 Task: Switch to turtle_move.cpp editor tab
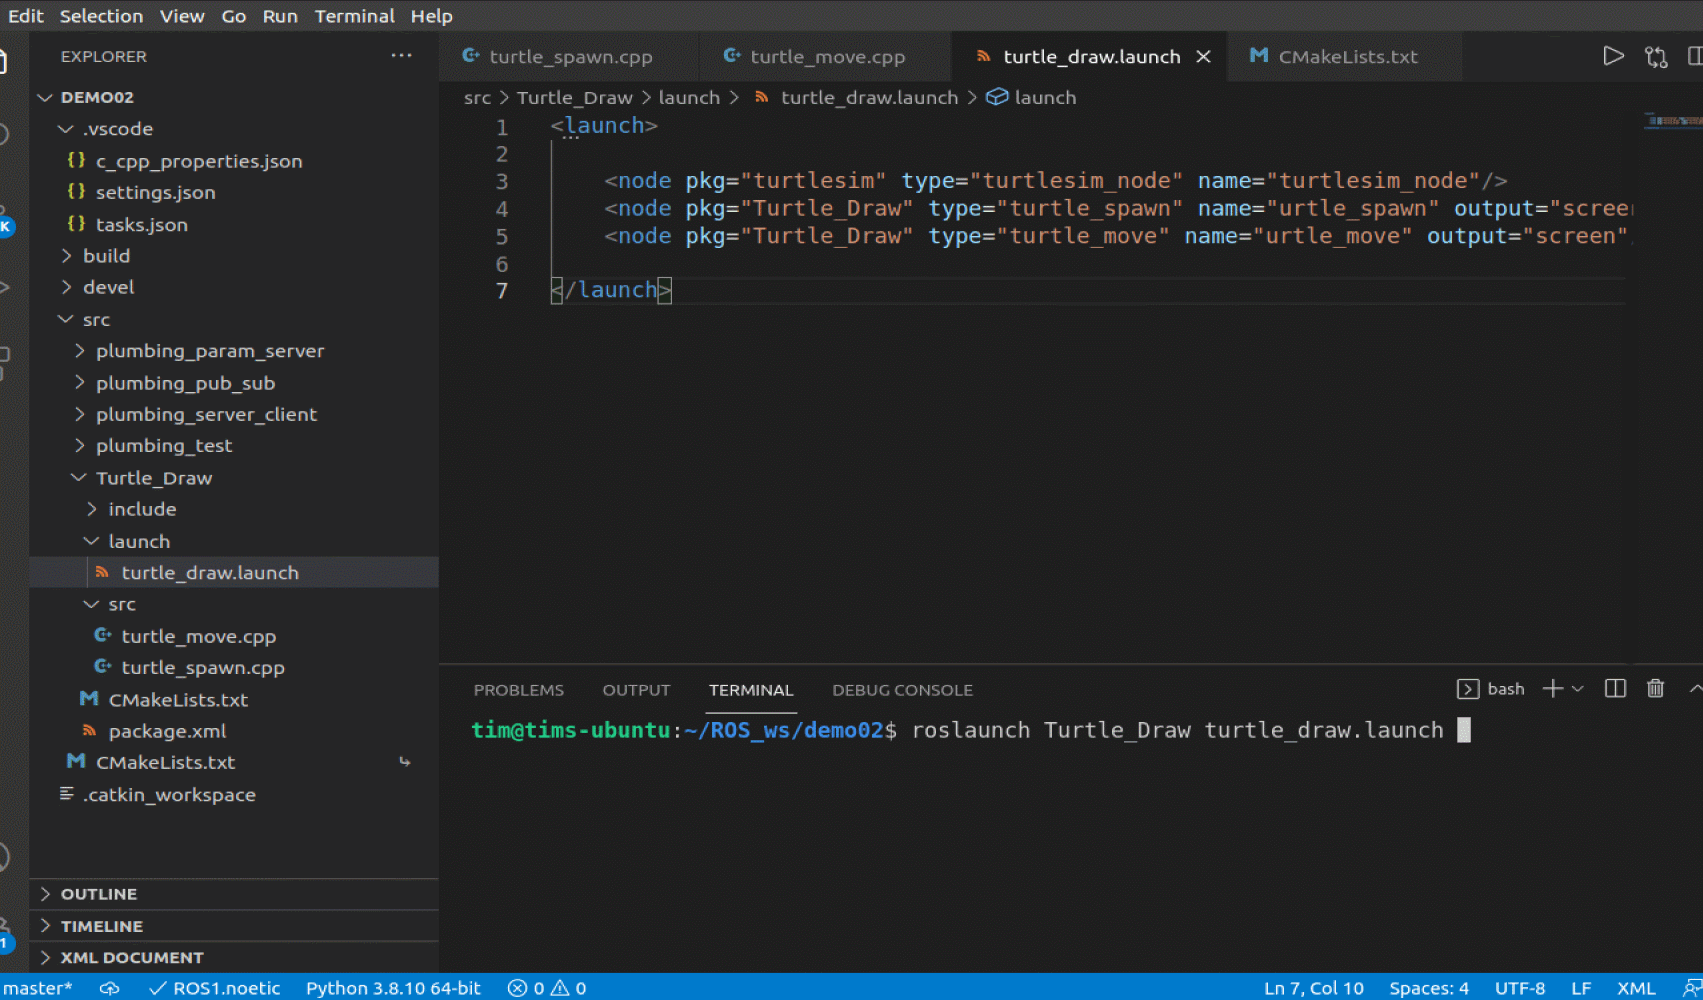coord(826,57)
